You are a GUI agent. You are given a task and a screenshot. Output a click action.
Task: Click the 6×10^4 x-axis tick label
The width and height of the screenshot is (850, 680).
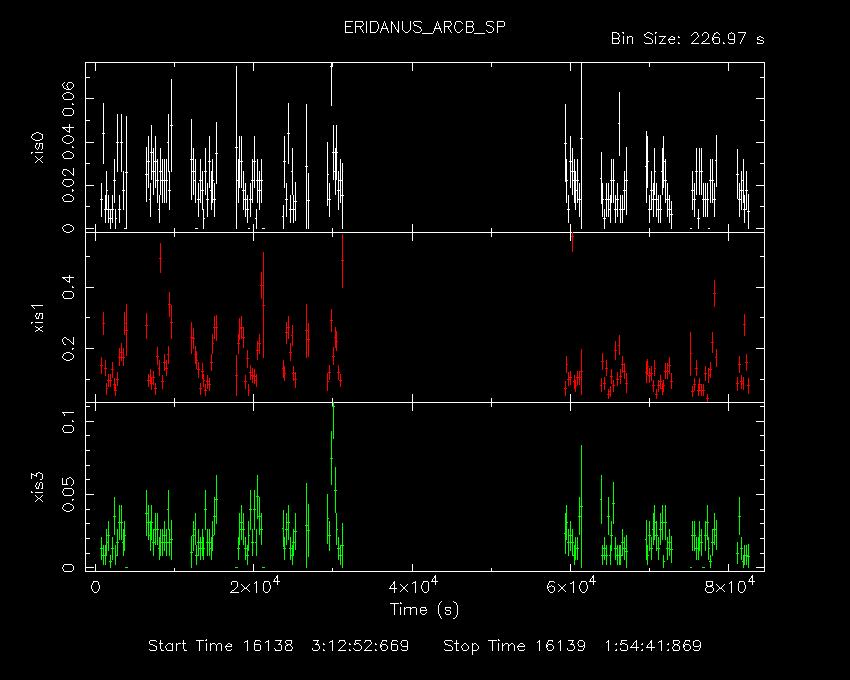pyautogui.click(x=571, y=586)
